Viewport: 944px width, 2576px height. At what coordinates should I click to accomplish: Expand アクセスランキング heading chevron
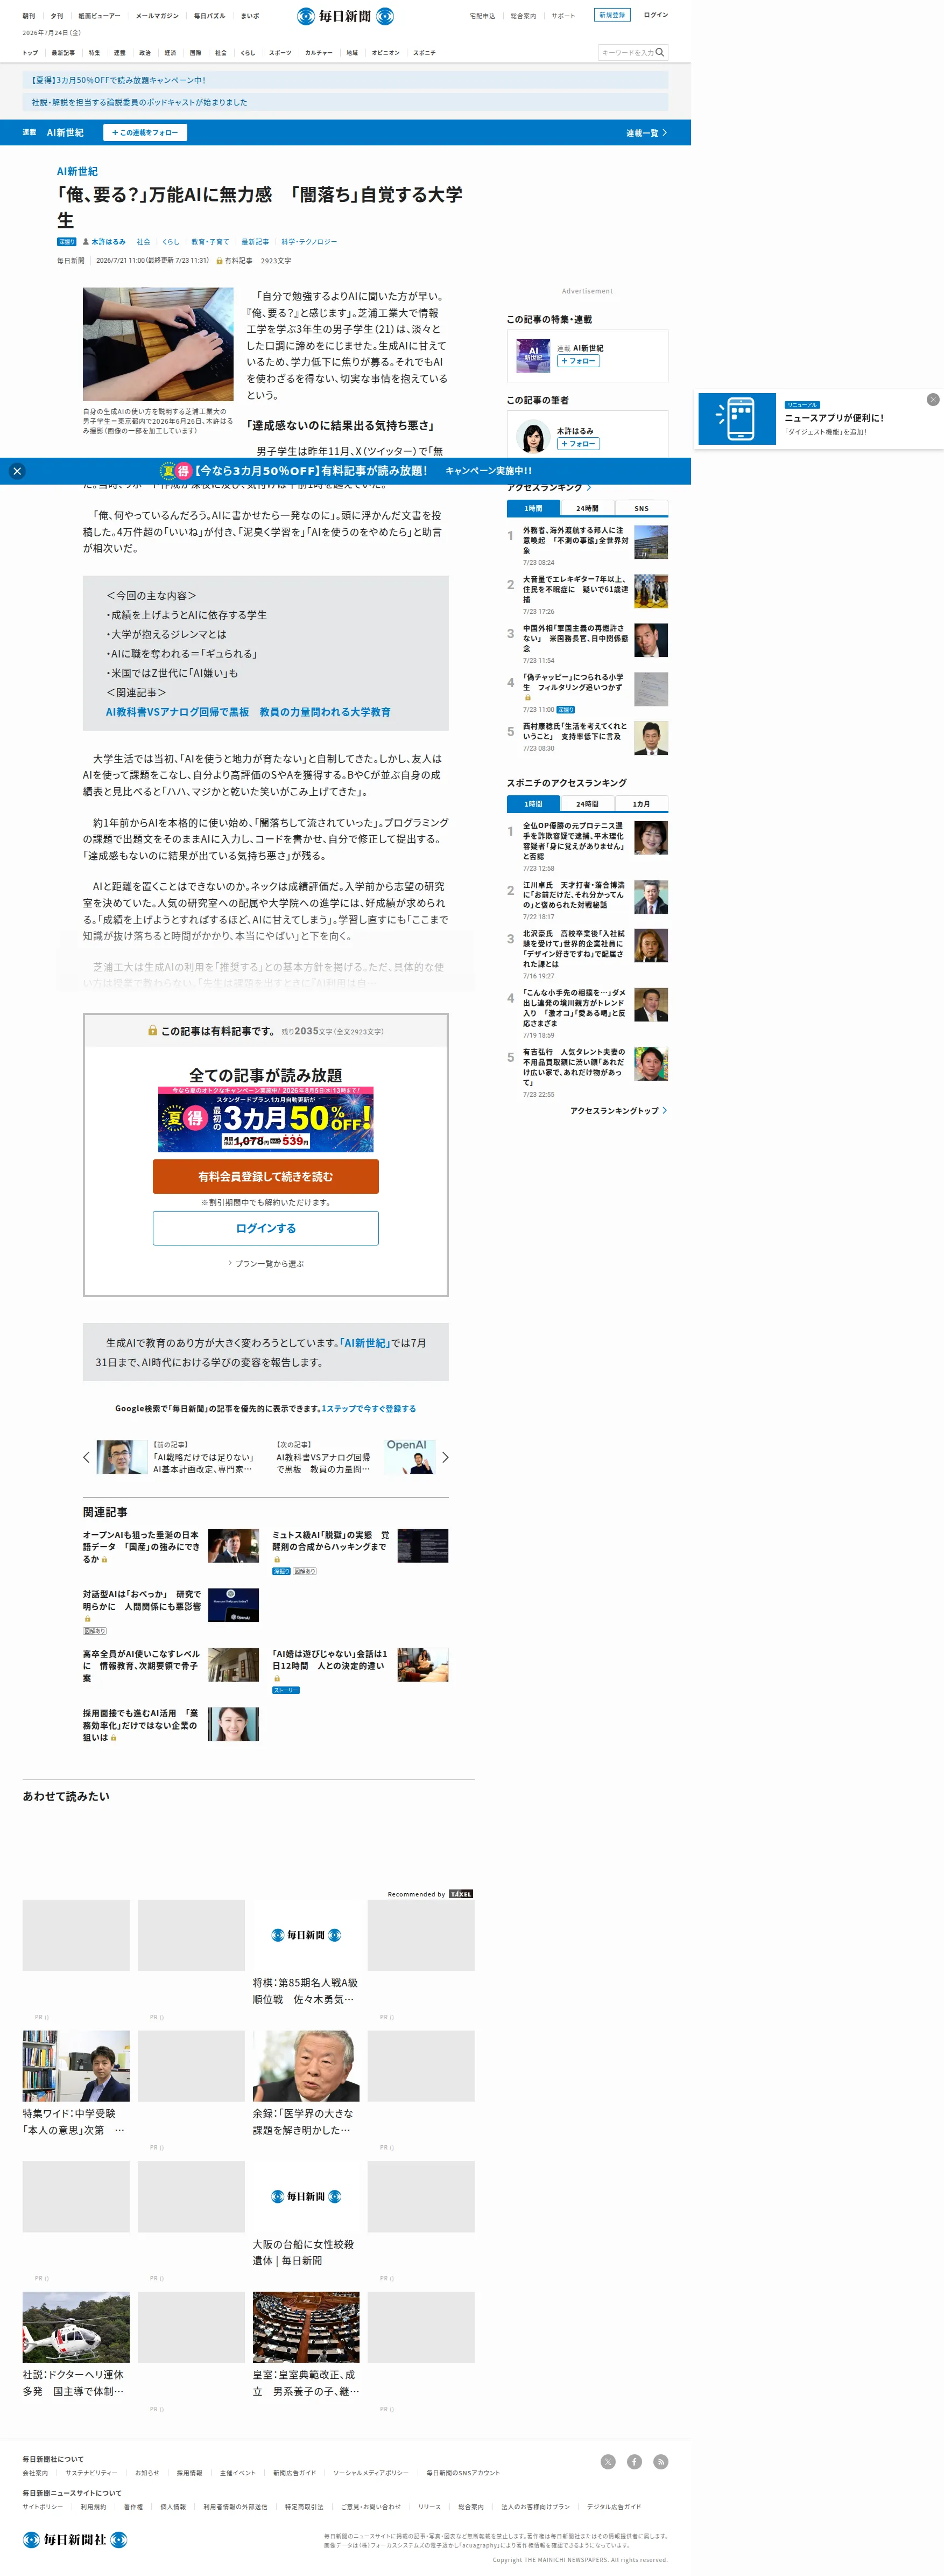tap(589, 488)
